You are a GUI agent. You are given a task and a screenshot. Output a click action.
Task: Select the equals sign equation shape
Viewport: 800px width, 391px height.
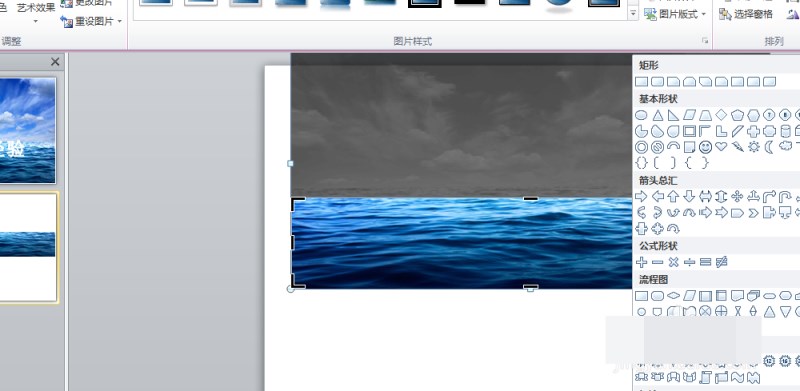(x=705, y=262)
